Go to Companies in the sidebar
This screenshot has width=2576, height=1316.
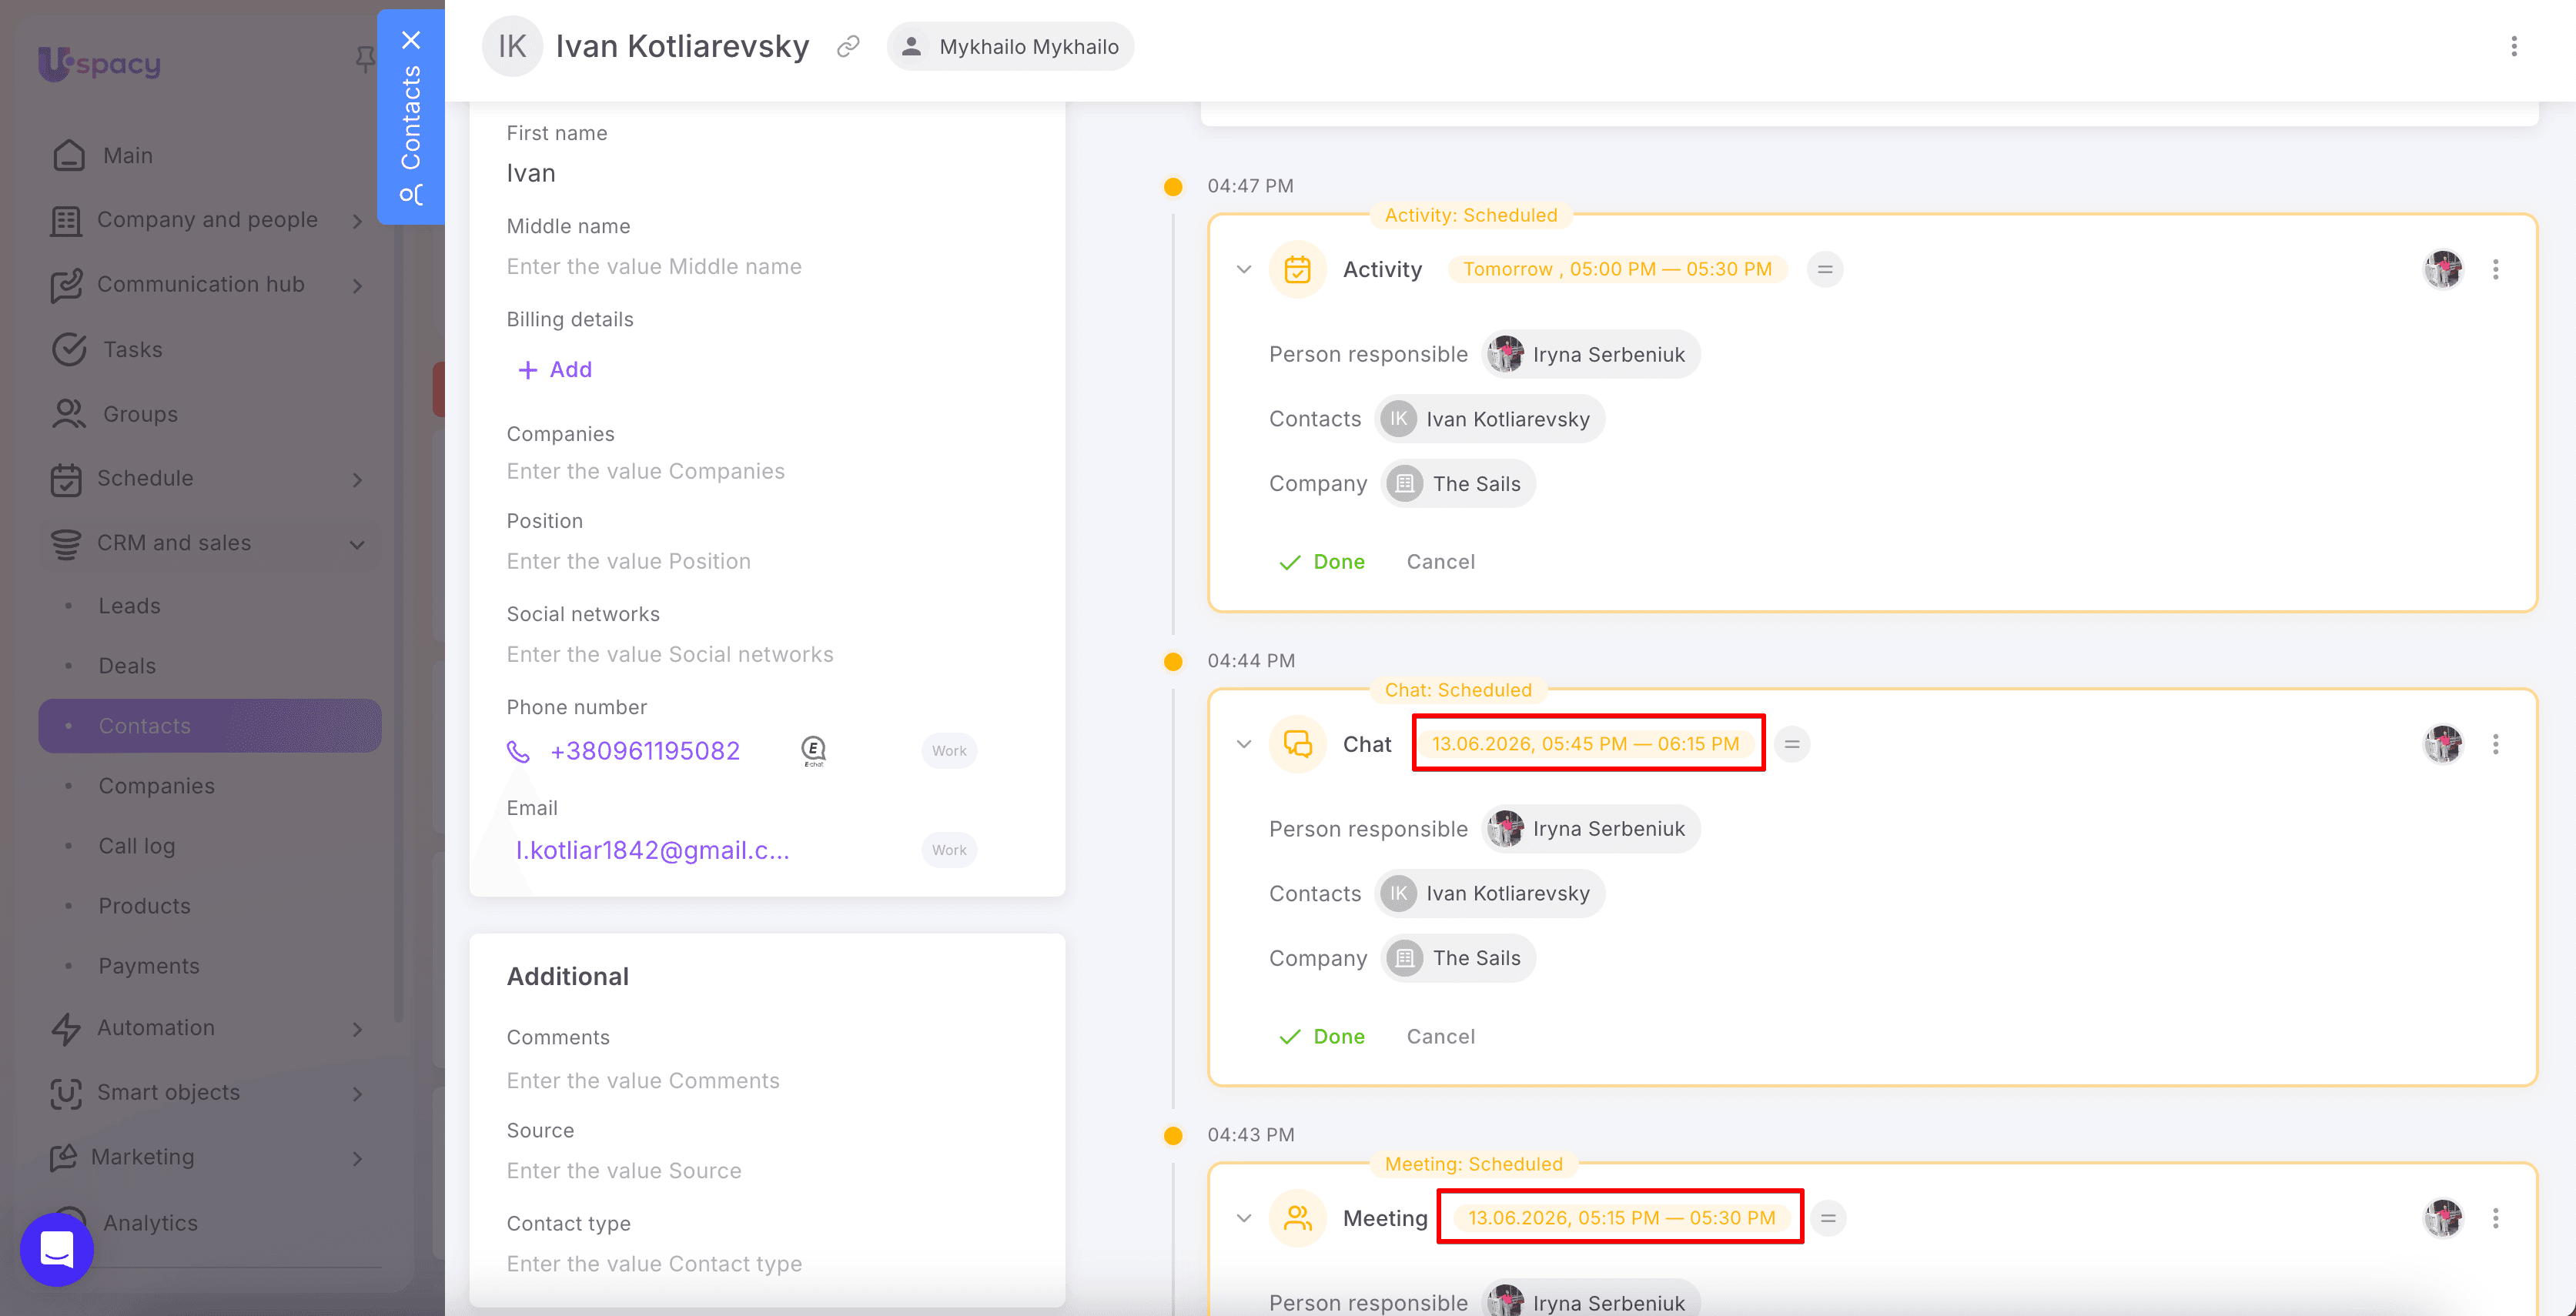point(156,786)
